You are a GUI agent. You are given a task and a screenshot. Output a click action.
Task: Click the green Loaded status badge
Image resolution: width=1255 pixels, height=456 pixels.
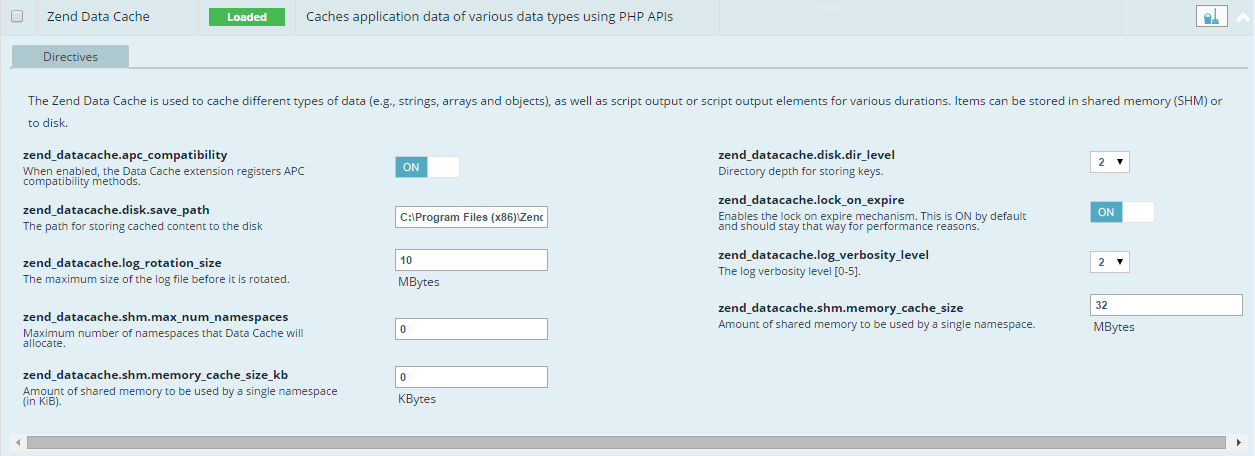point(247,17)
